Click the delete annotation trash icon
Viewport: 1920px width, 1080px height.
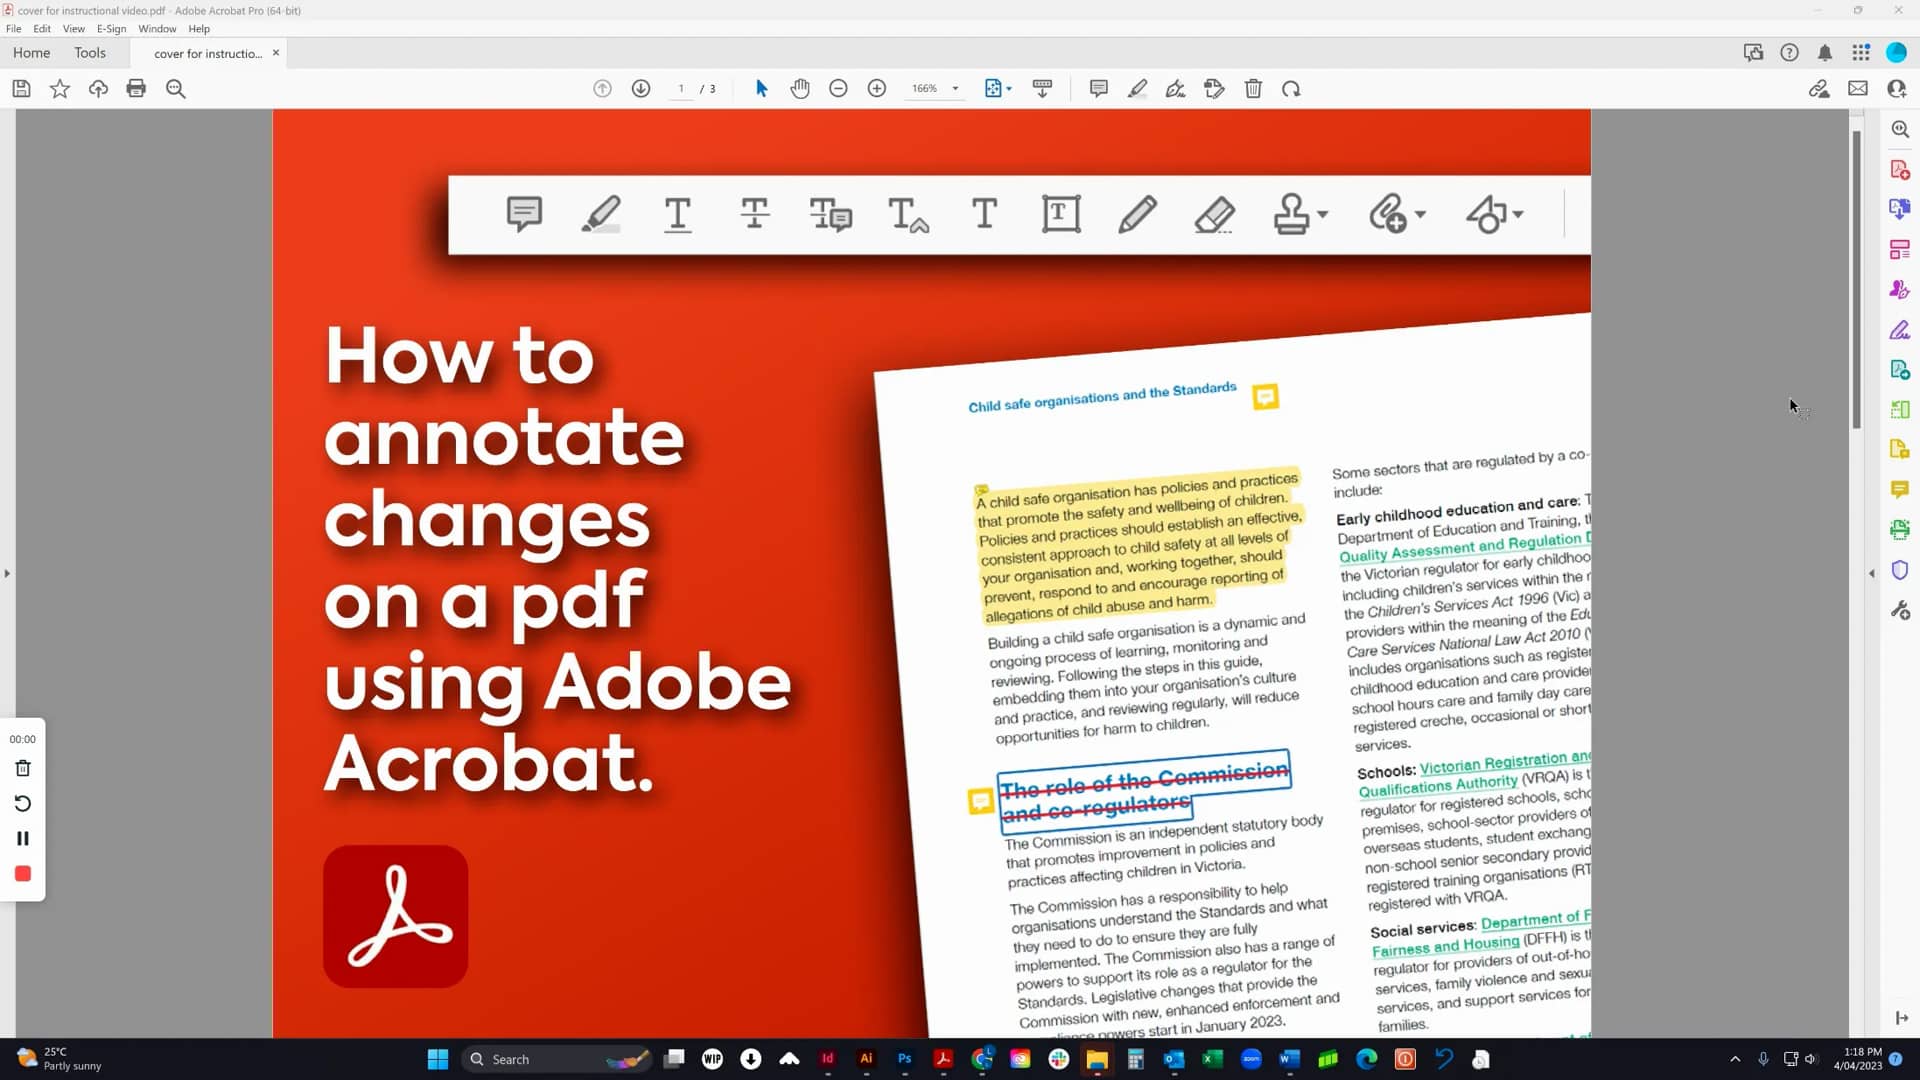coord(1253,89)
